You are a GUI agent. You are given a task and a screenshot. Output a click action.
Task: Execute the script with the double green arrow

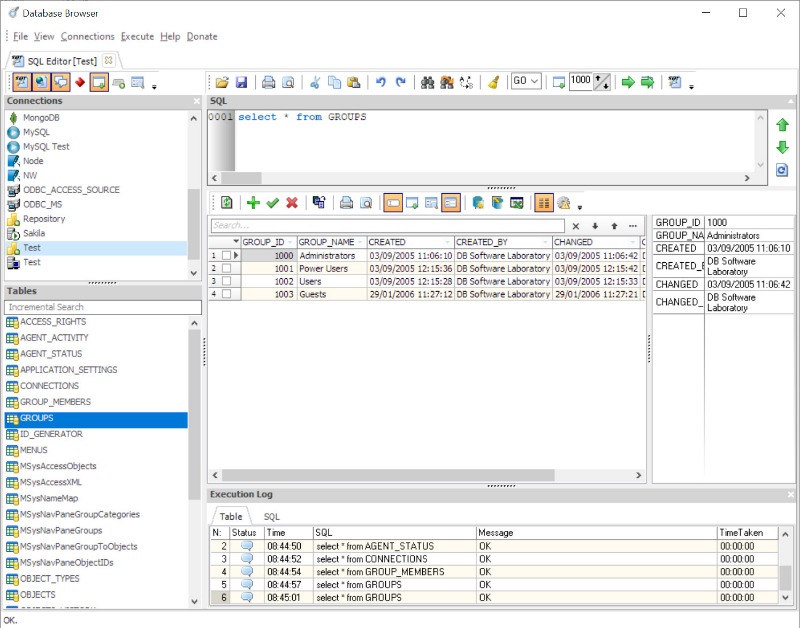tap(647, 82)
